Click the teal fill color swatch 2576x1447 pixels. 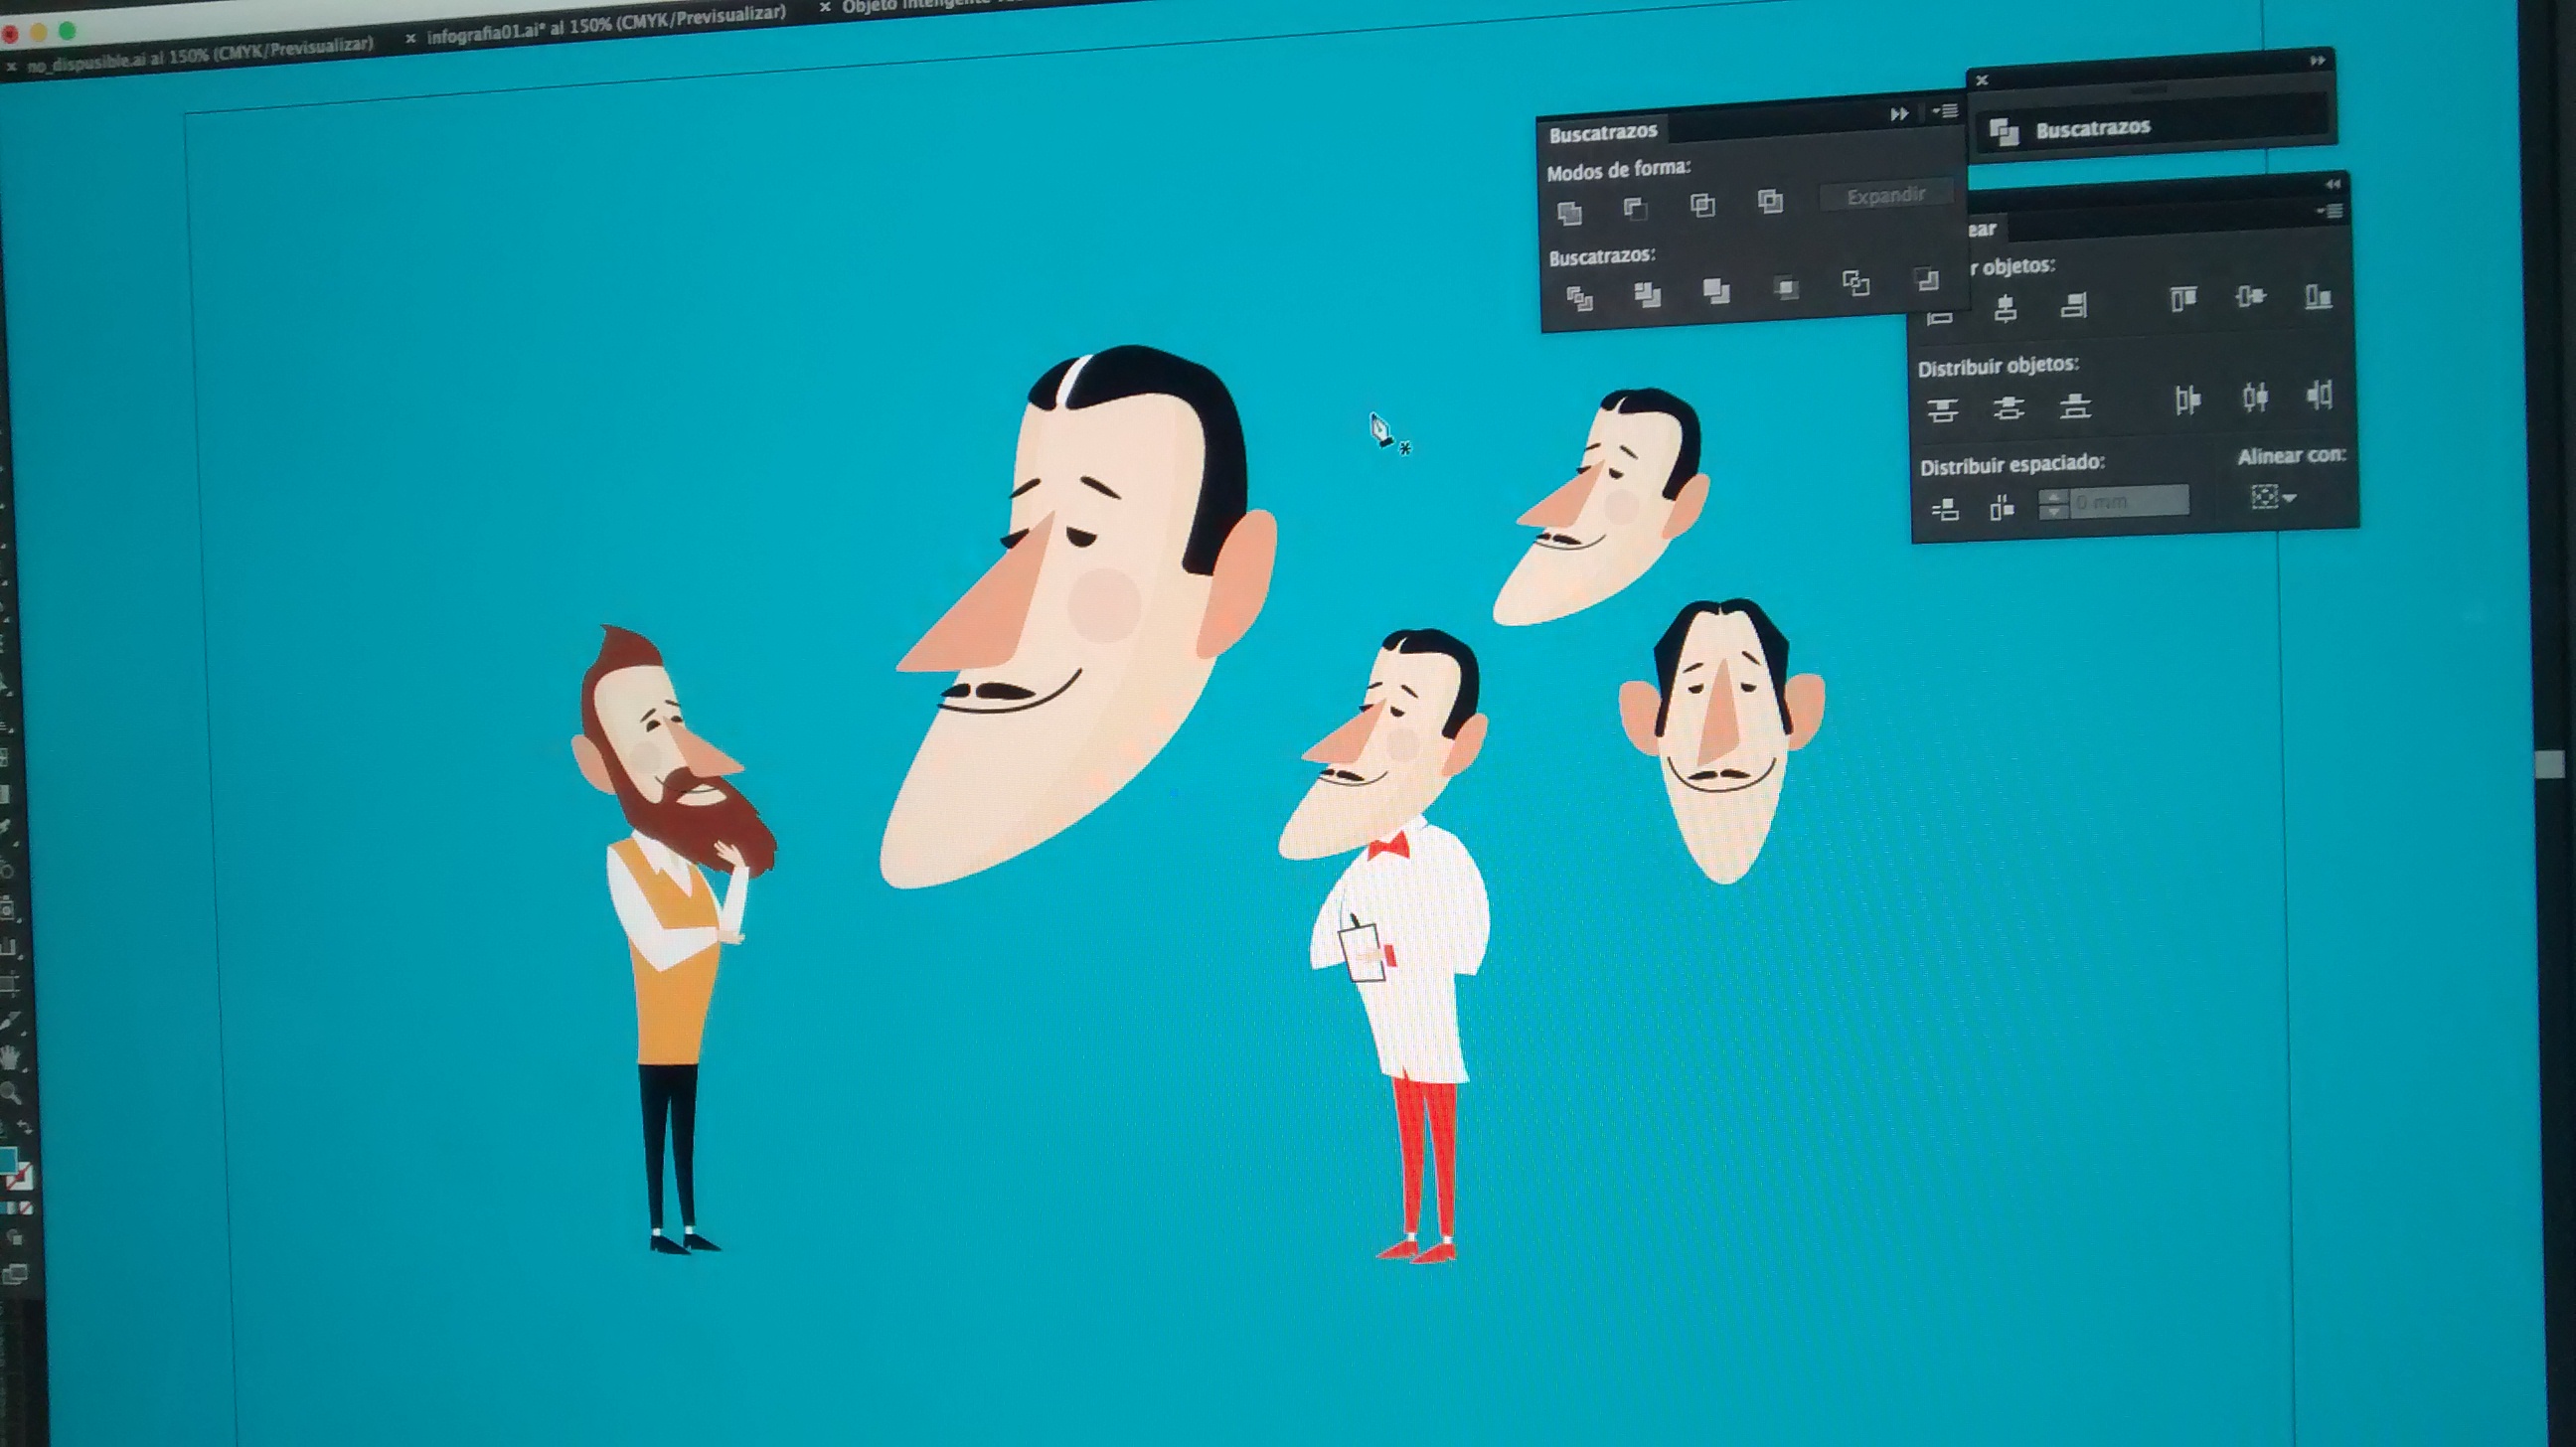(x=9, y=1160)
